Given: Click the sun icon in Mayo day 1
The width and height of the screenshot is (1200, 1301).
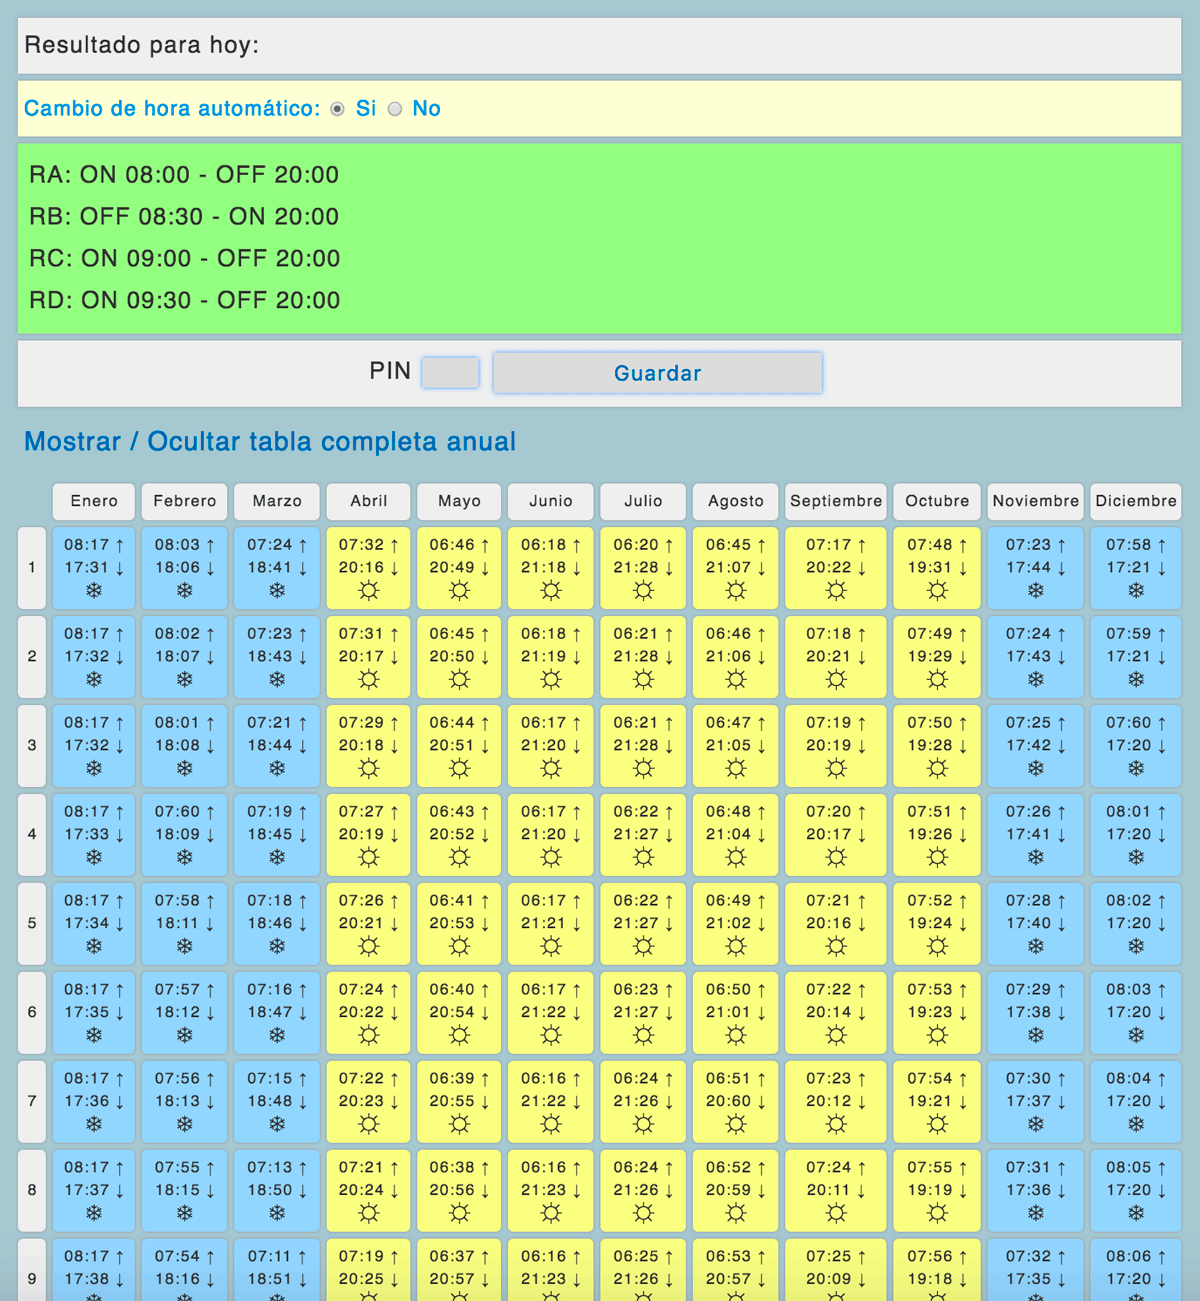Looking at the screenshot, I should tap(459, 591).
